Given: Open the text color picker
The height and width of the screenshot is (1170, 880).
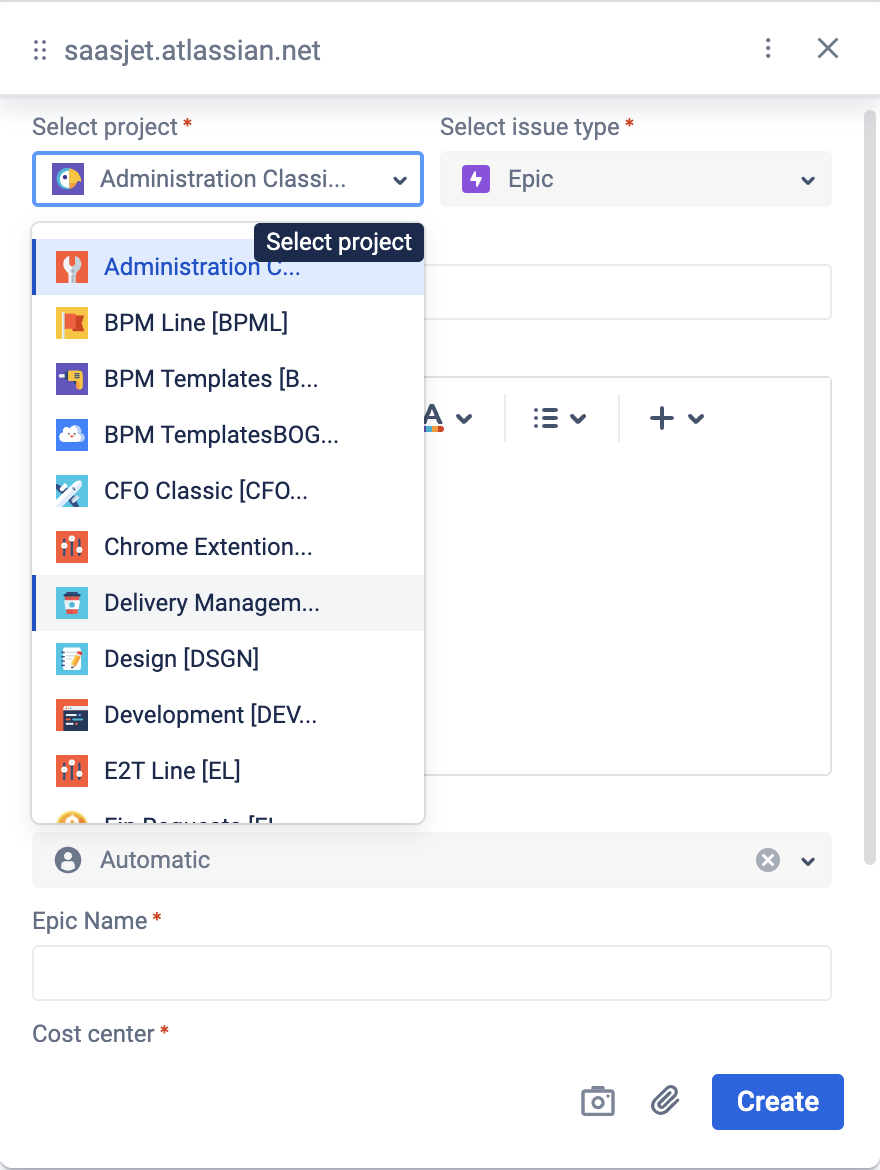Looking at the screenshot, I should [x=446, y=418].
